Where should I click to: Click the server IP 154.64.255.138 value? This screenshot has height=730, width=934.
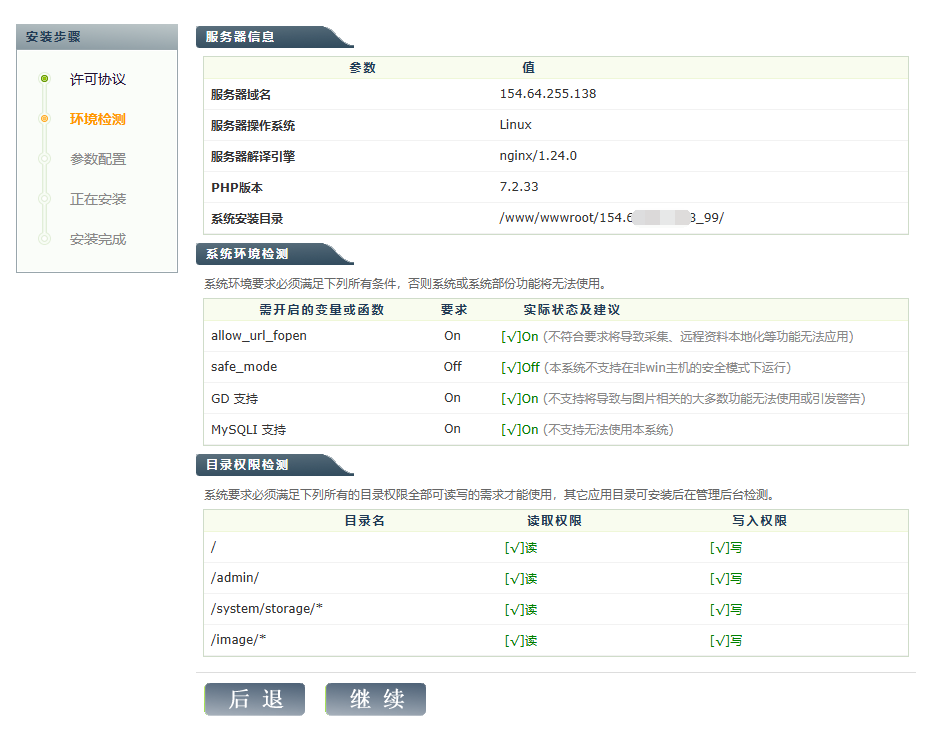click(548, 94)
